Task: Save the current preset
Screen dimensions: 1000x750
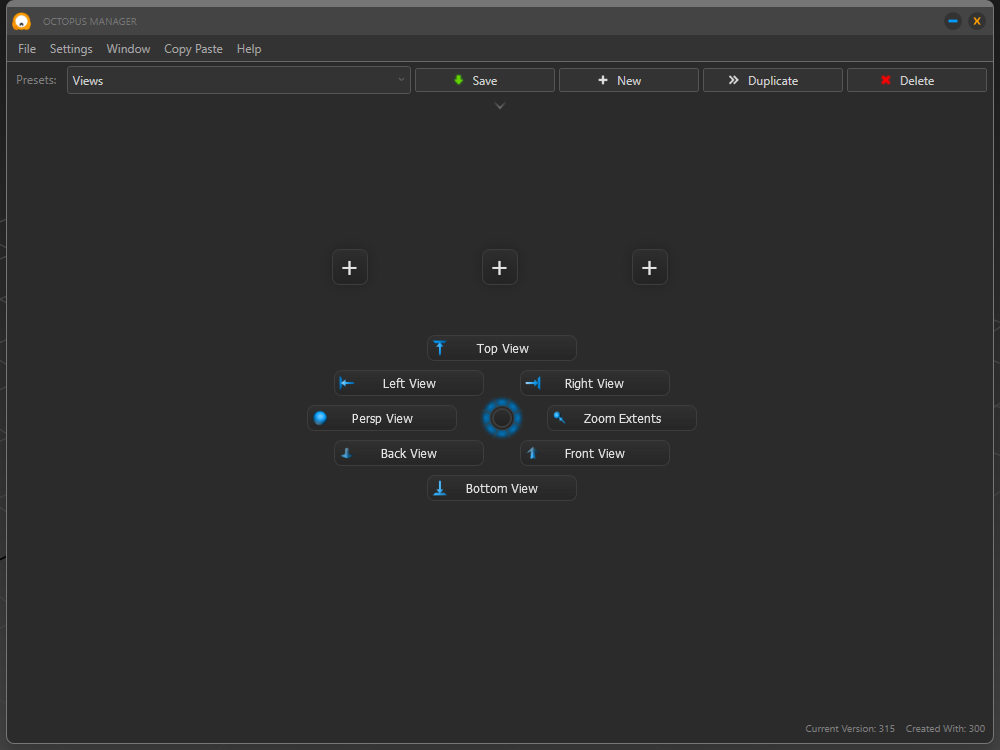Action: coord(485,80)
